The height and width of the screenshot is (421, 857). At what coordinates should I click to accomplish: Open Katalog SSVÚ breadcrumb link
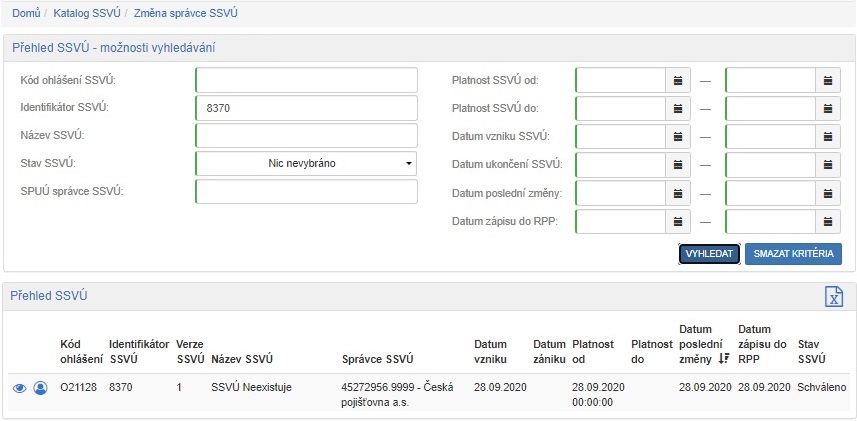(x=87, y=13)
